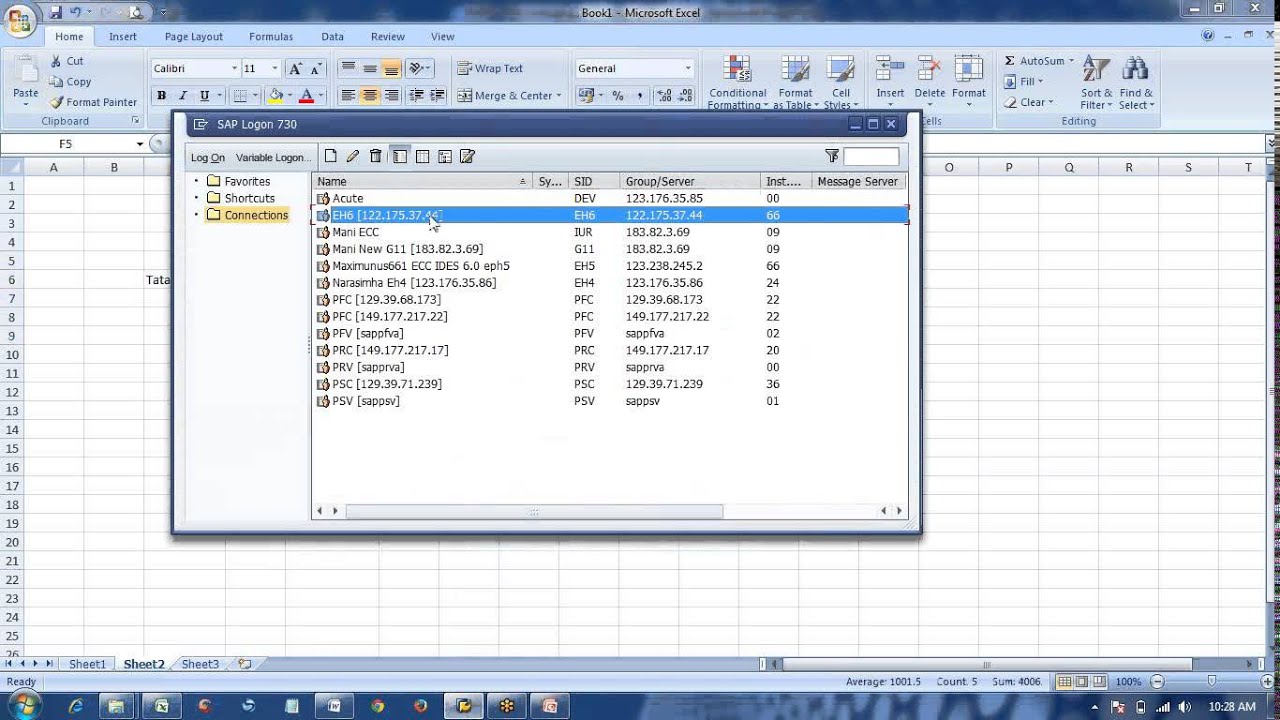Open the Page Layout ribbon tab
Viewport: 1280px width, 720px height.
pyautogui.click(x=194, y=37)
